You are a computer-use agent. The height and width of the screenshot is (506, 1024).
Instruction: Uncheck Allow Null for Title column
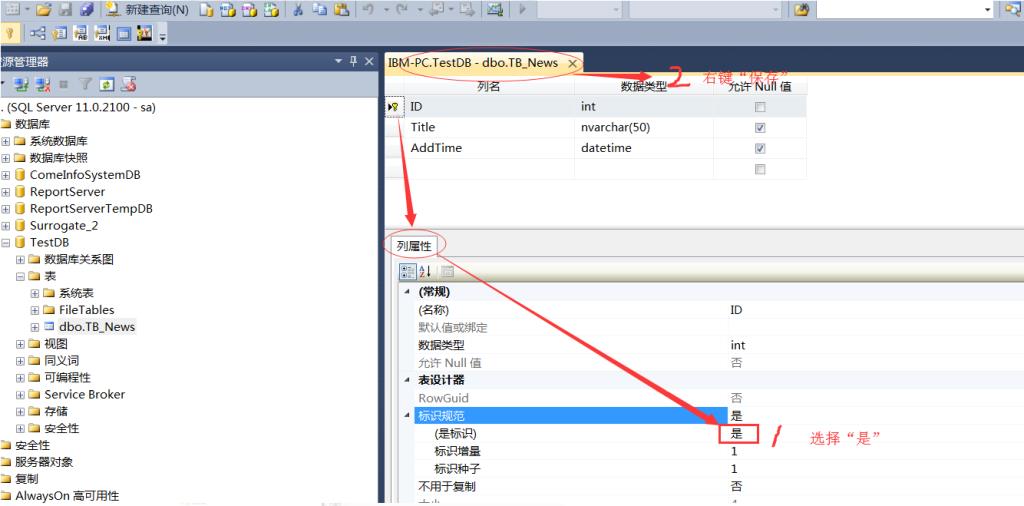point(760,128)
